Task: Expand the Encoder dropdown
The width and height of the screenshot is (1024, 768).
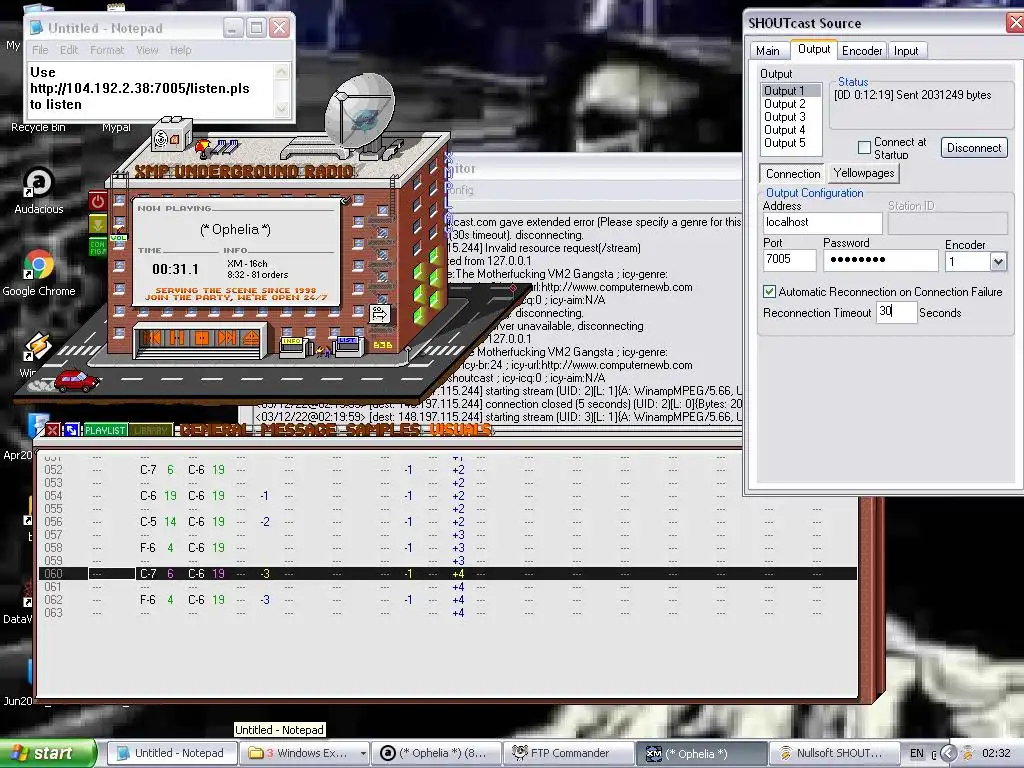Action: (997, 262)
